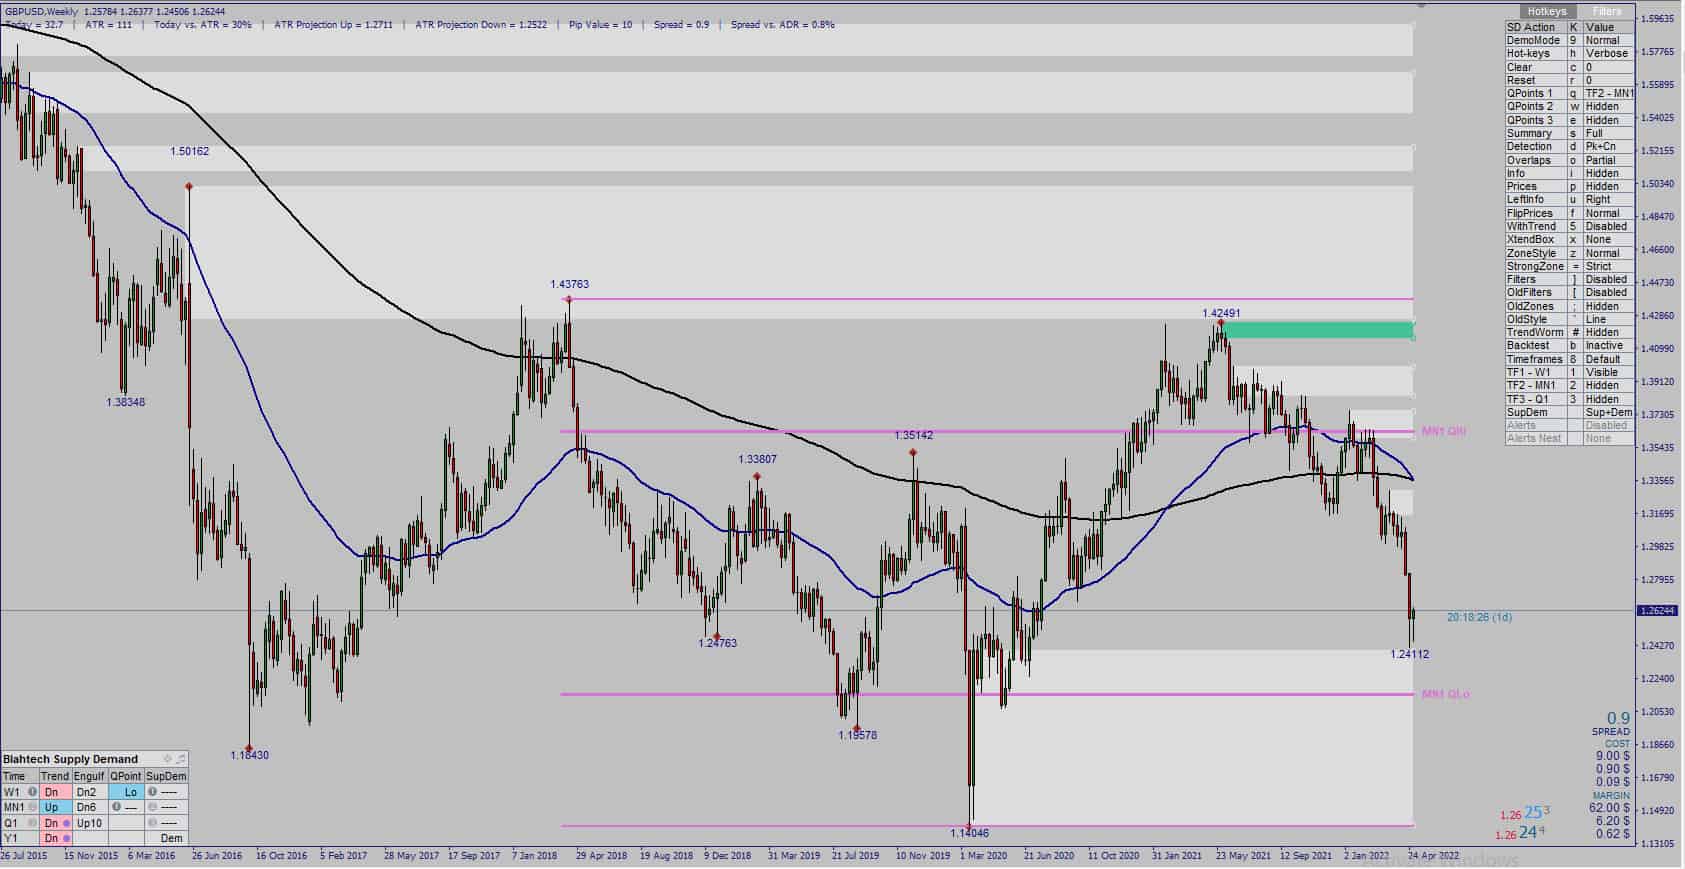Screen dimensions: 1685x869
Task: Click the info icon in MN1 QPoint cell
Action: tap(116, 807)
